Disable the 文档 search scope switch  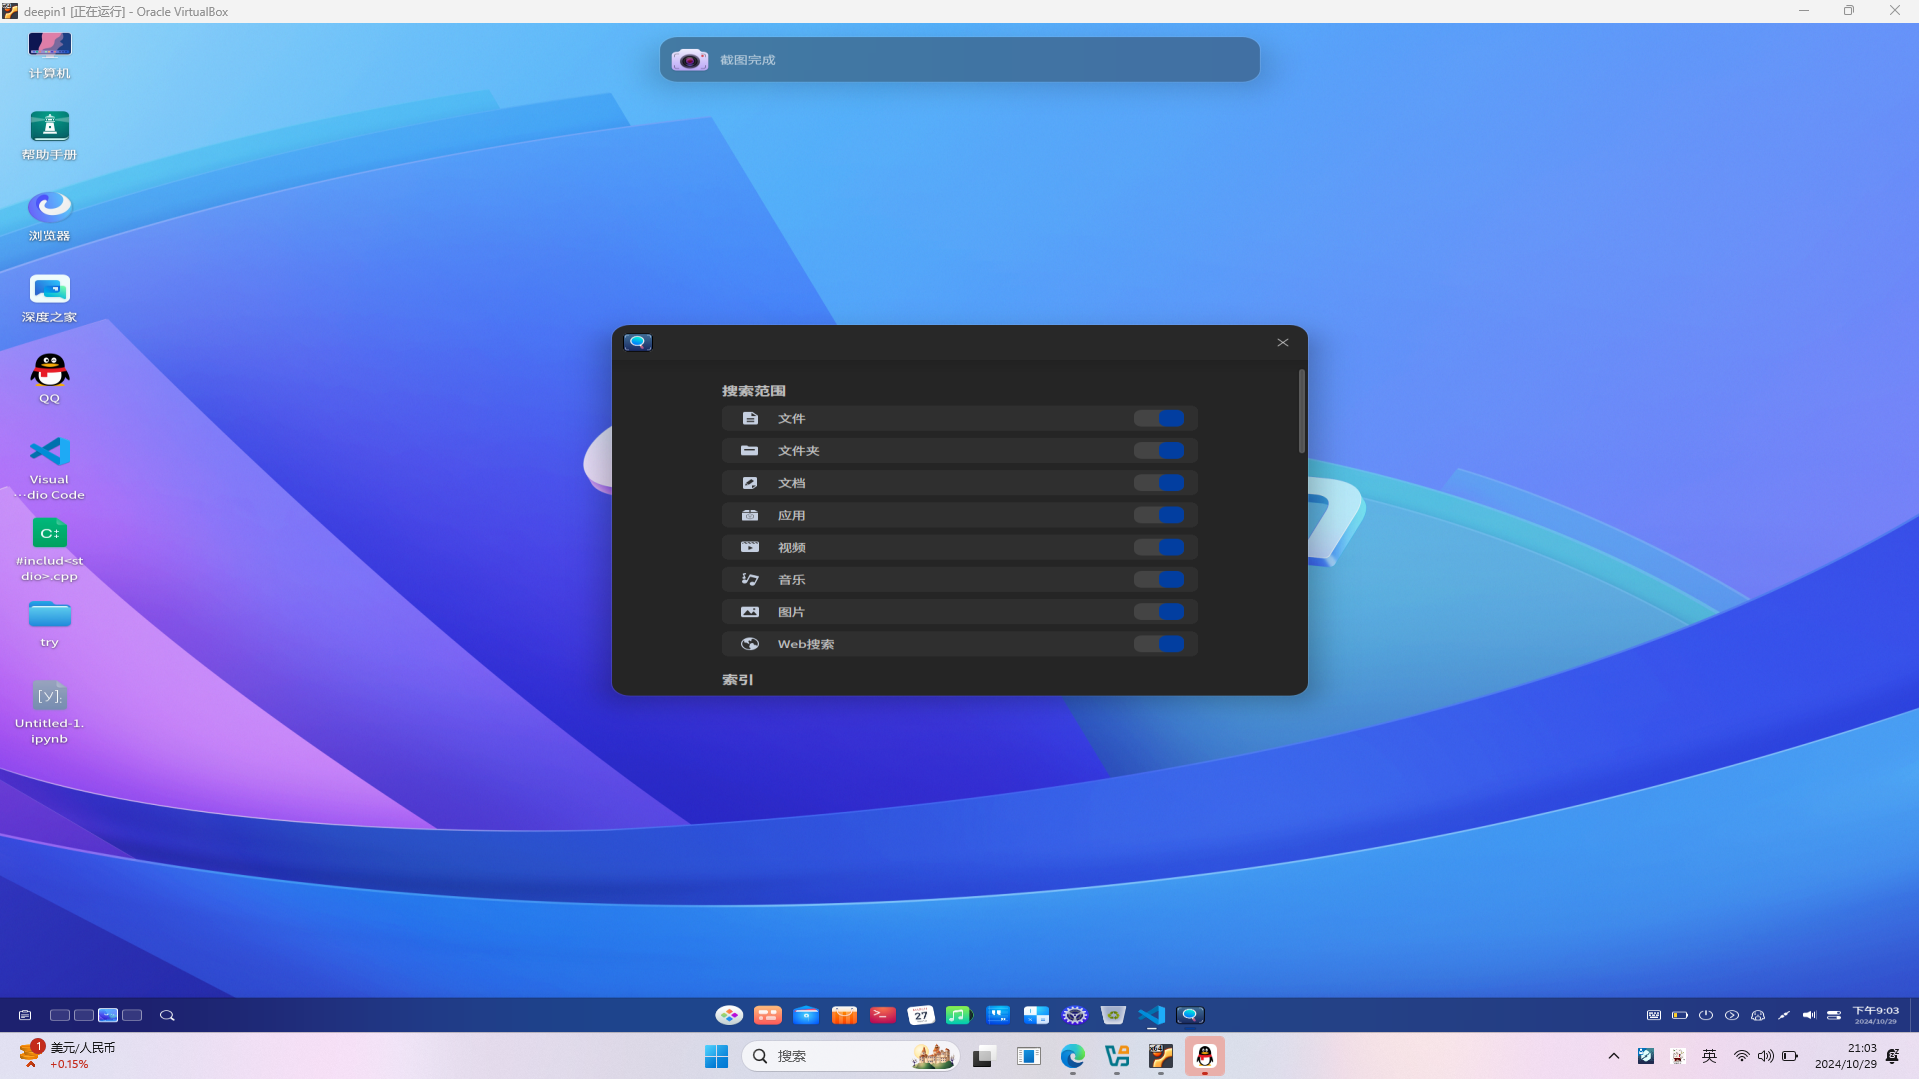(1159, 483)
